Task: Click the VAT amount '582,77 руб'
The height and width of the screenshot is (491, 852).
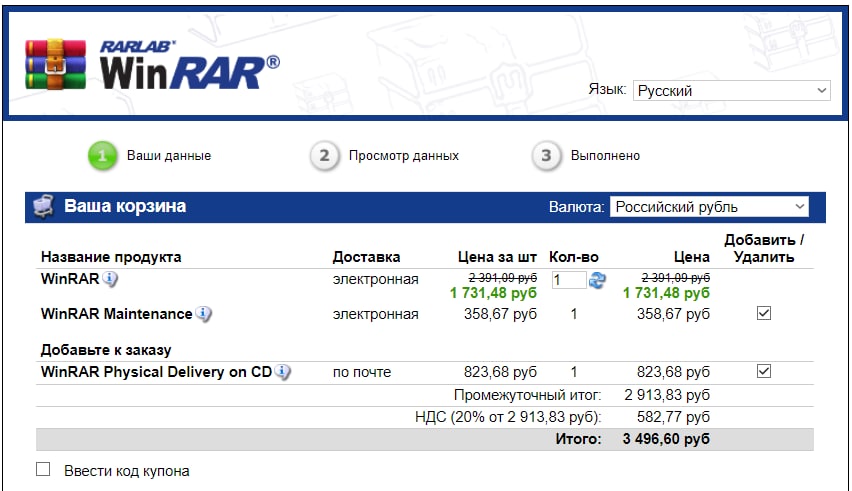Action: pos(673,417)
